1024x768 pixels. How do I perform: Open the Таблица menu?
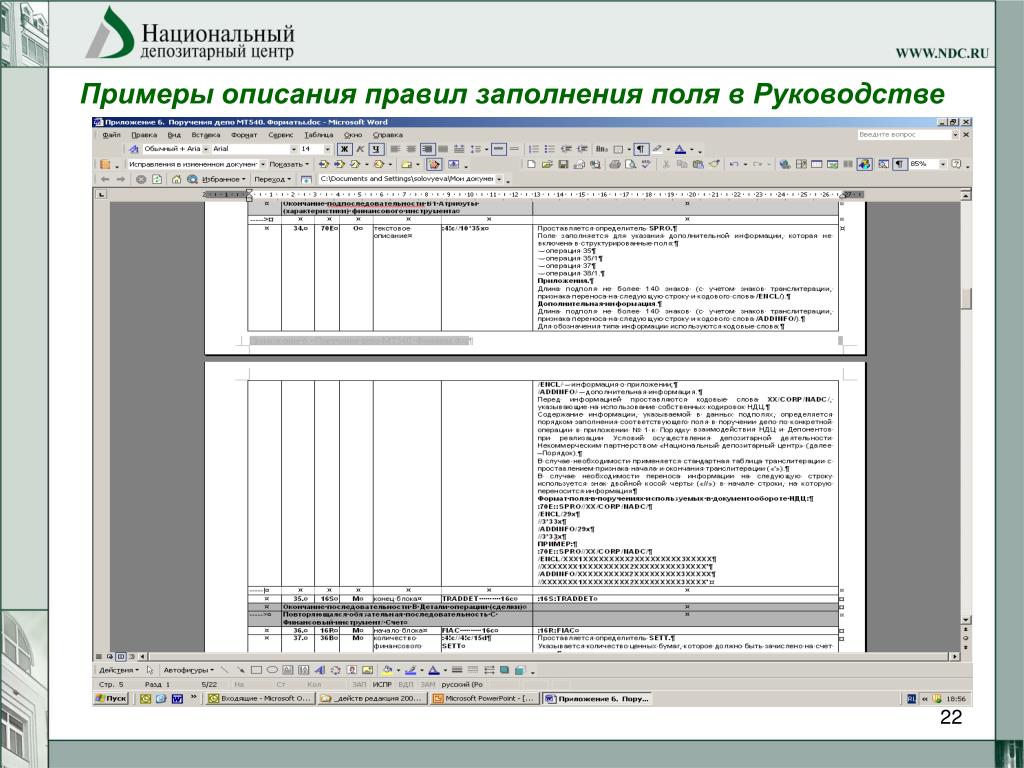318,134
